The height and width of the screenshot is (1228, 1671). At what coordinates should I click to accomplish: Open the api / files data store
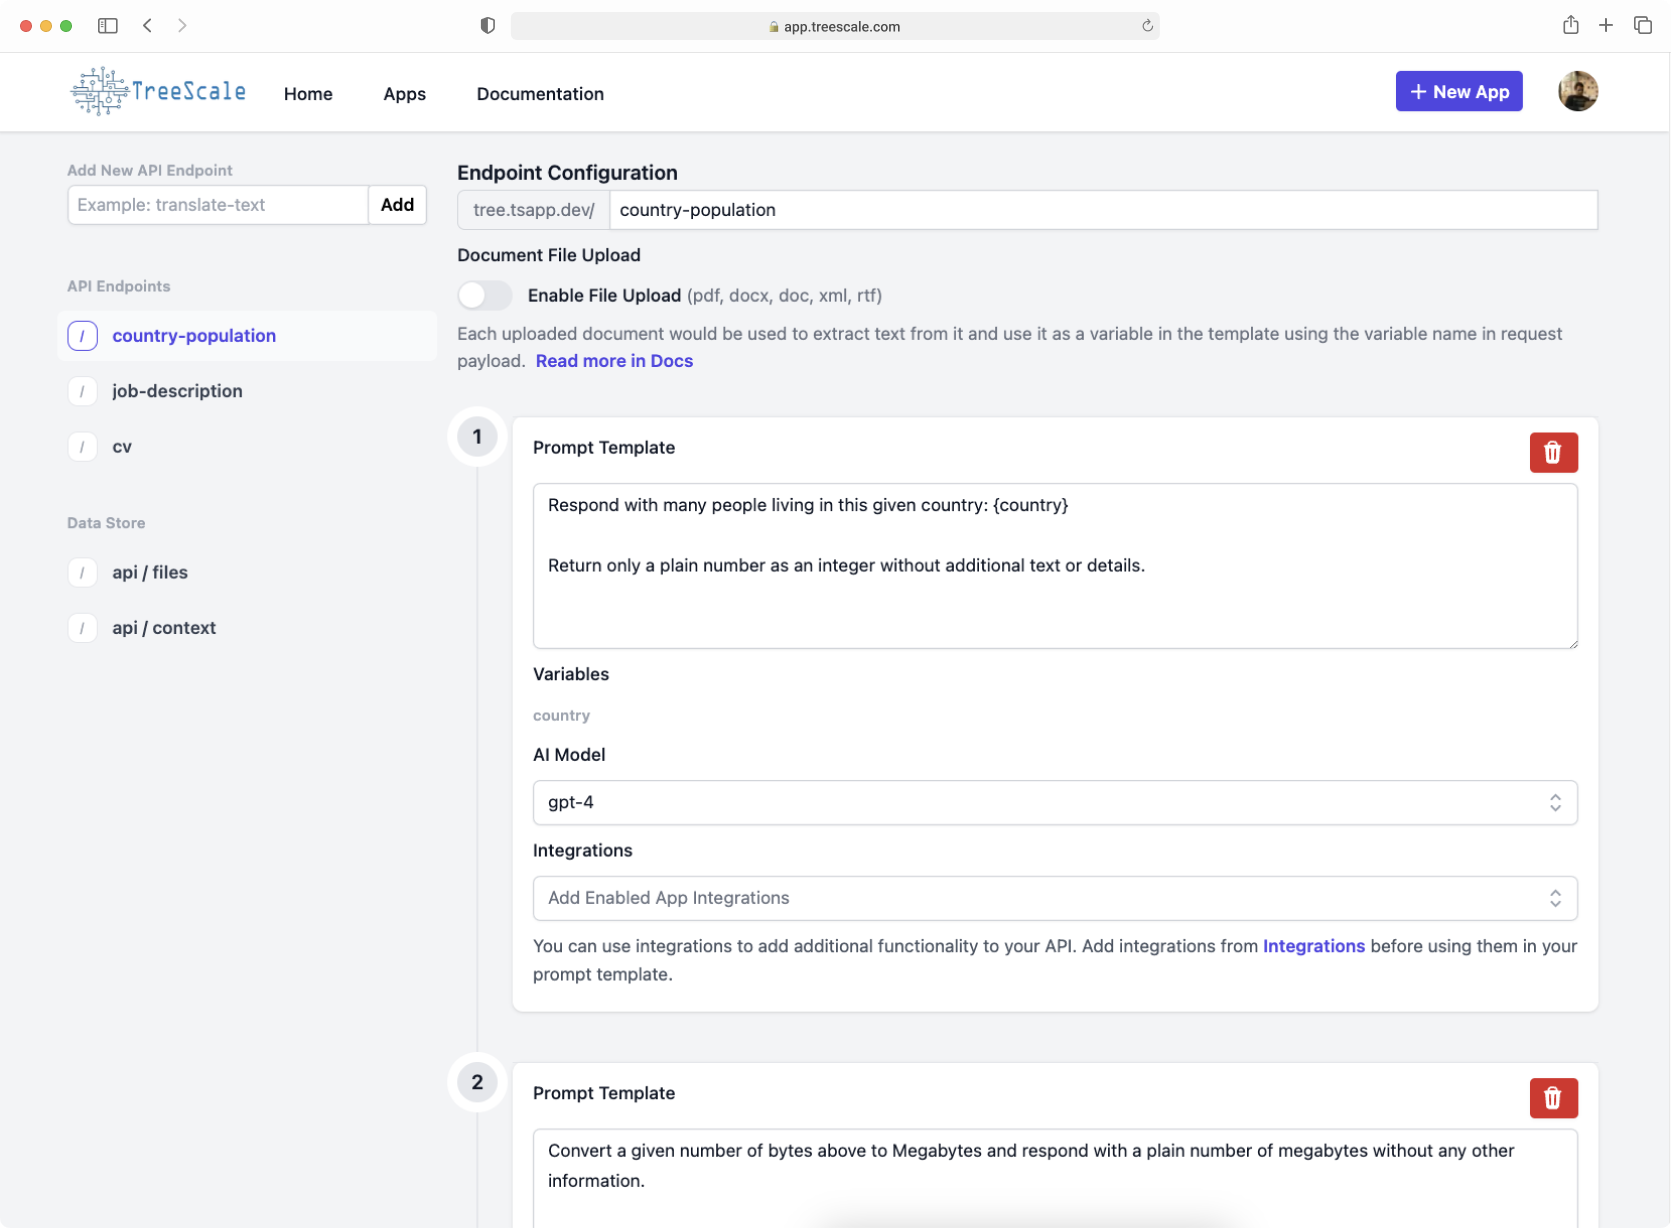click(x=150, y=573)
